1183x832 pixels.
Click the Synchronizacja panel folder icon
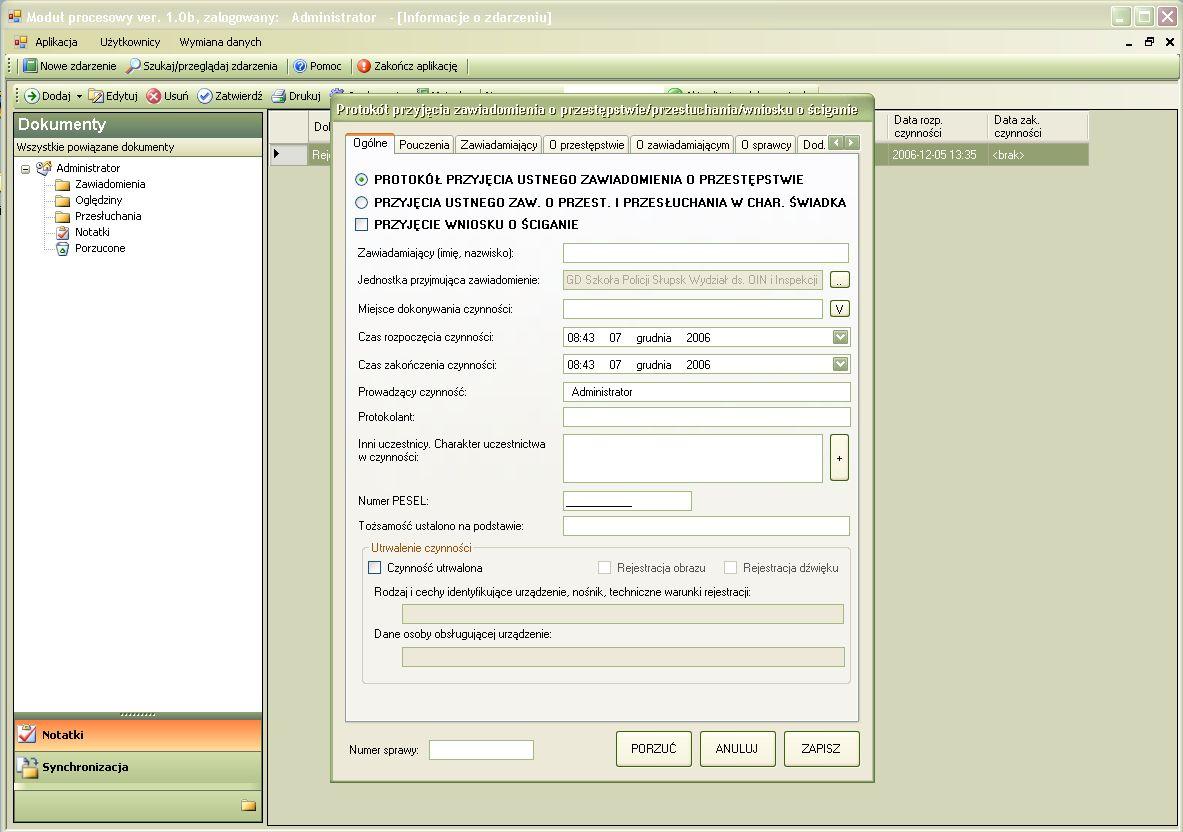click(28, 767)
